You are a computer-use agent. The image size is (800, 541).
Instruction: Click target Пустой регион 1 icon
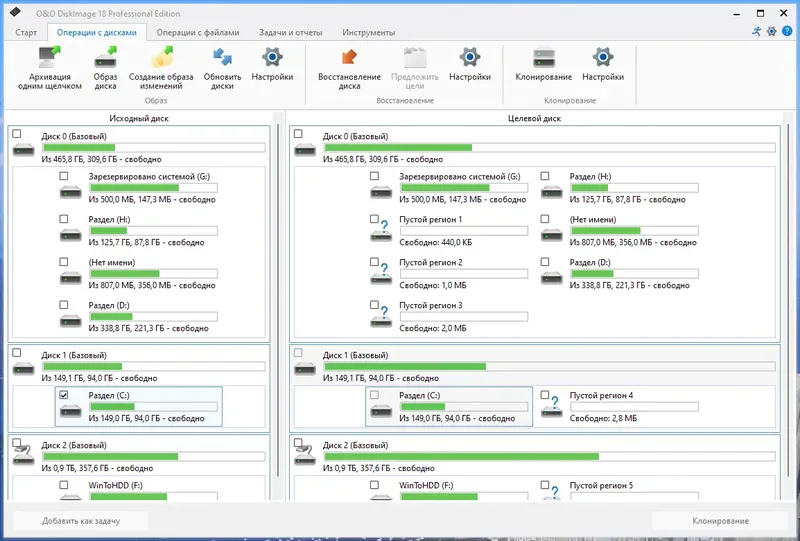tap(381, 230)
